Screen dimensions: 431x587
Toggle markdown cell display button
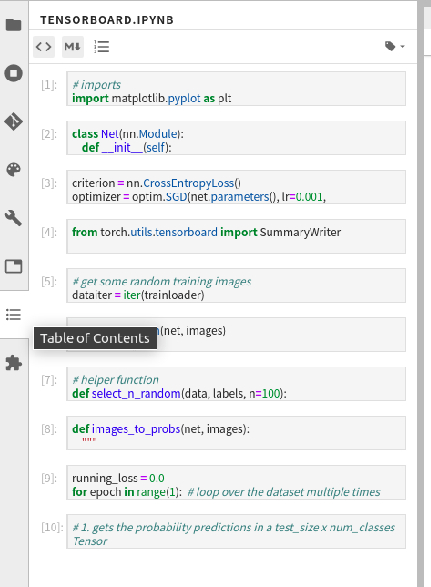73,47
